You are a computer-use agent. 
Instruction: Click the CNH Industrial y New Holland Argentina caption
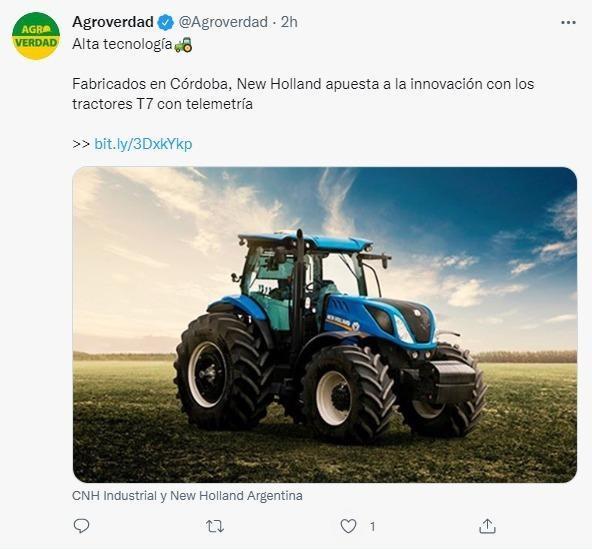tap(187, 495)
